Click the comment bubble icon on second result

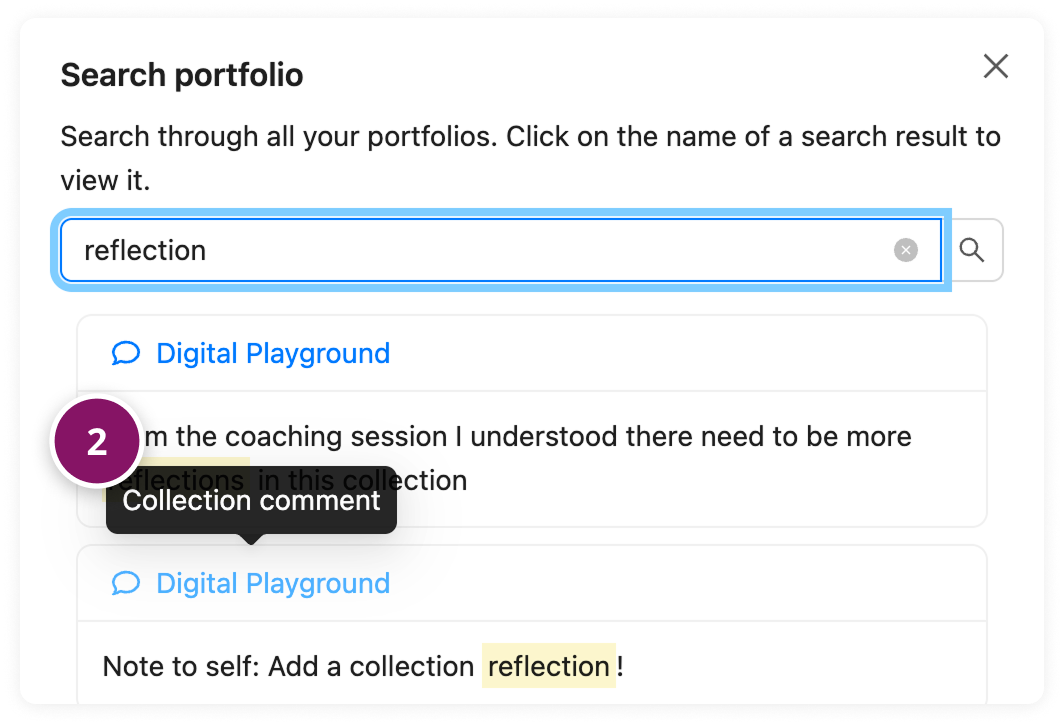[x=126, y=584]
